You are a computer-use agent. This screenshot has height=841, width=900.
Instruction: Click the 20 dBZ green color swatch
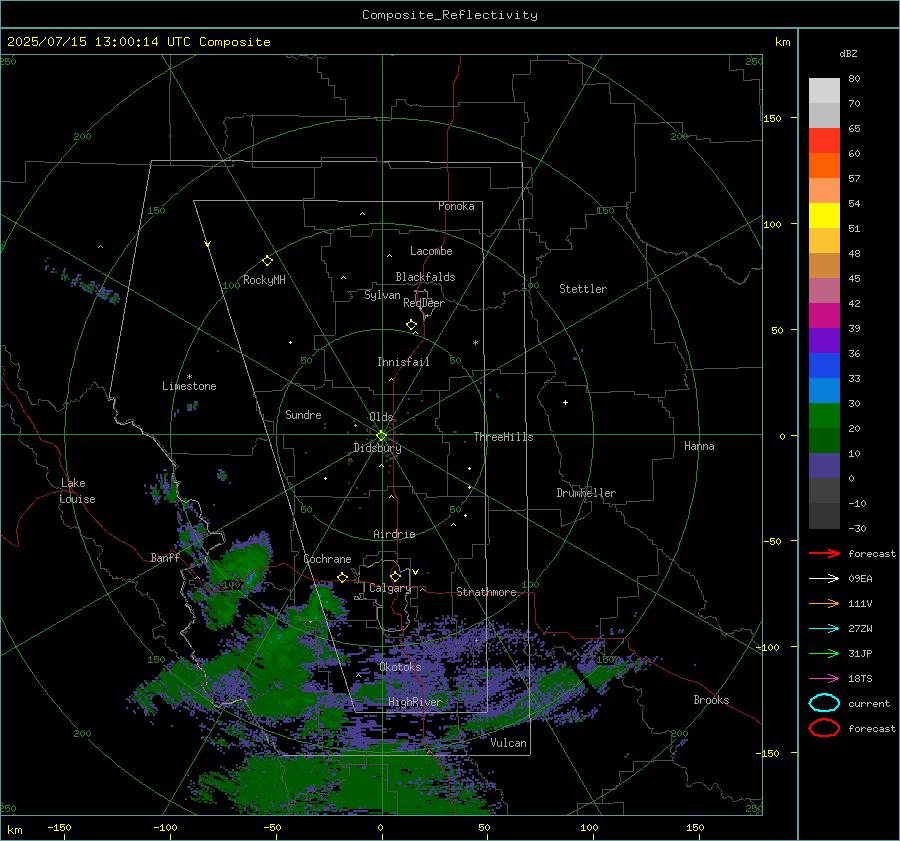click(824, 416)
